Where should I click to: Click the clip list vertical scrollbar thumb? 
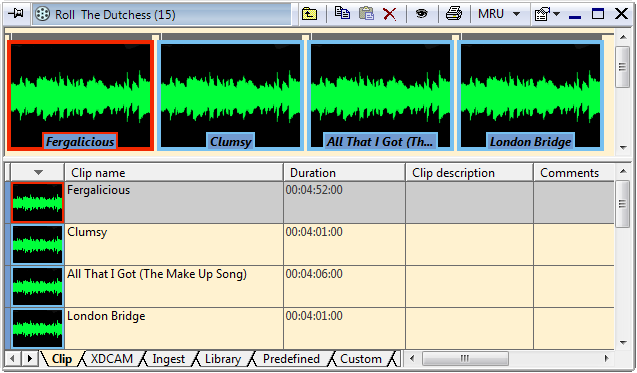tap(623, 204)
